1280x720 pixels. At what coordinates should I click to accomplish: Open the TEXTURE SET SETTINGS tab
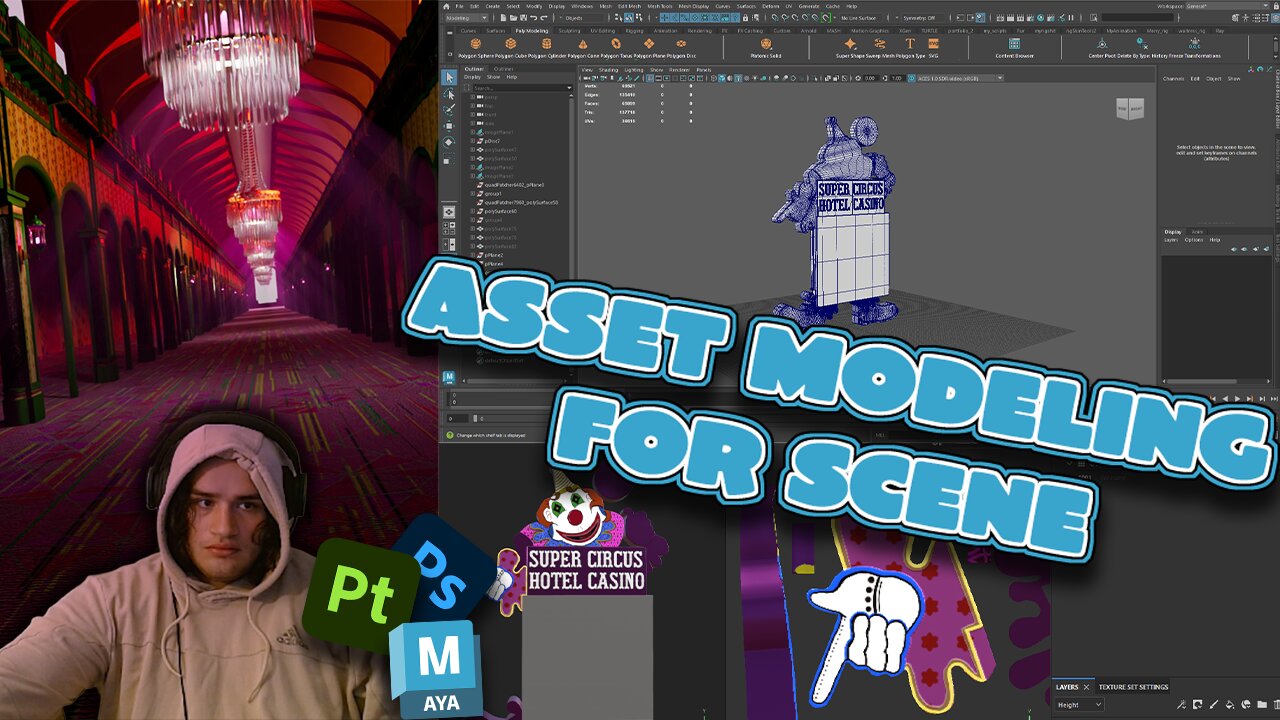tap(1134, 687)
